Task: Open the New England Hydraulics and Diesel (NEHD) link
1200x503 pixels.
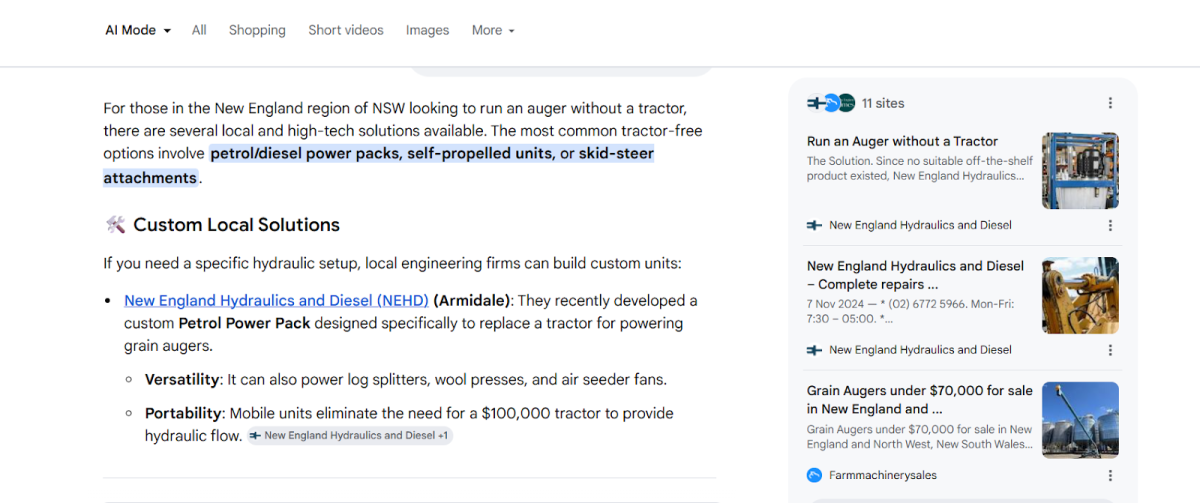Action: point(276,300)
